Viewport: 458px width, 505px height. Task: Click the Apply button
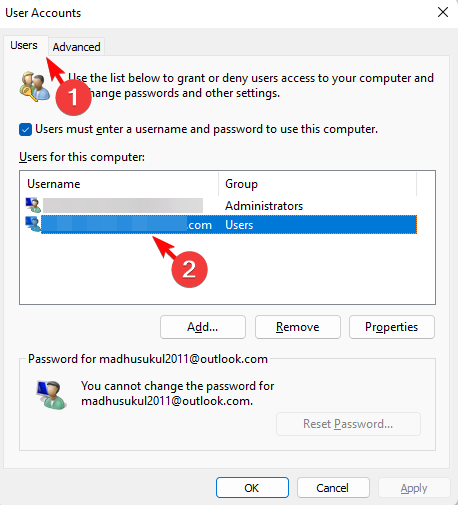414,488
